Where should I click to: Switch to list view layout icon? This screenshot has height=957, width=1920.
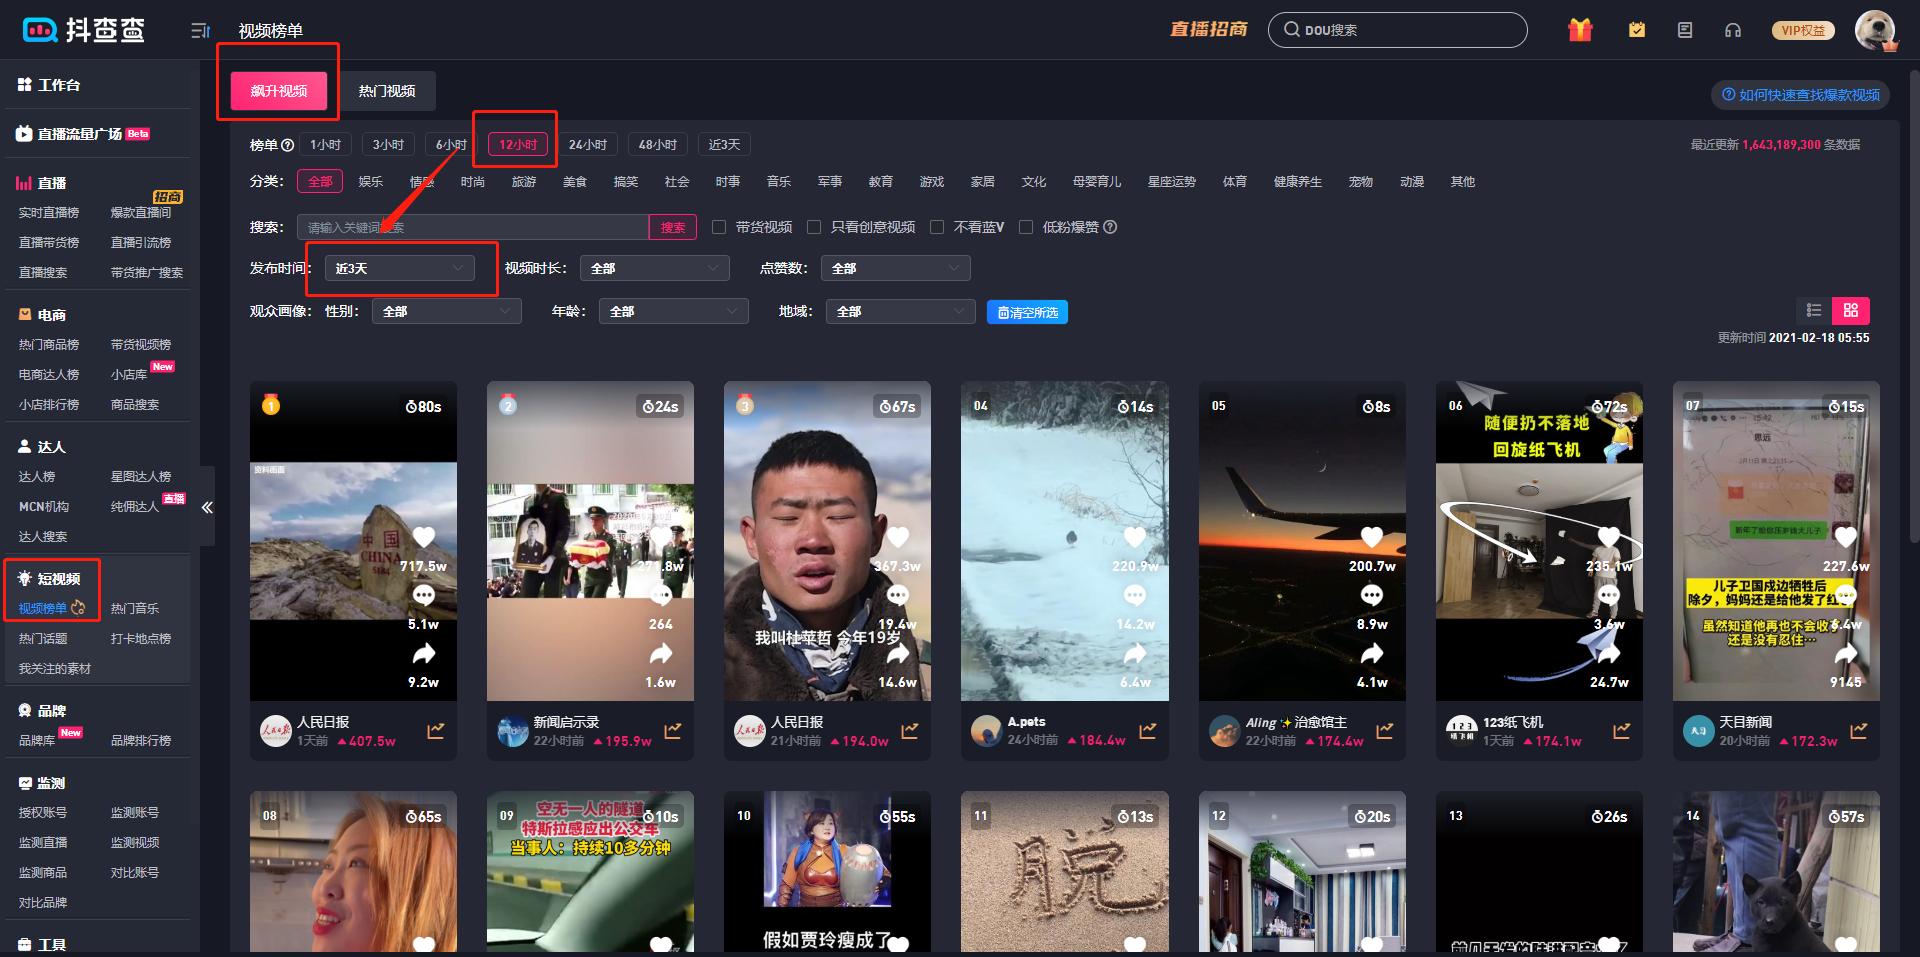click(1814, 310)
